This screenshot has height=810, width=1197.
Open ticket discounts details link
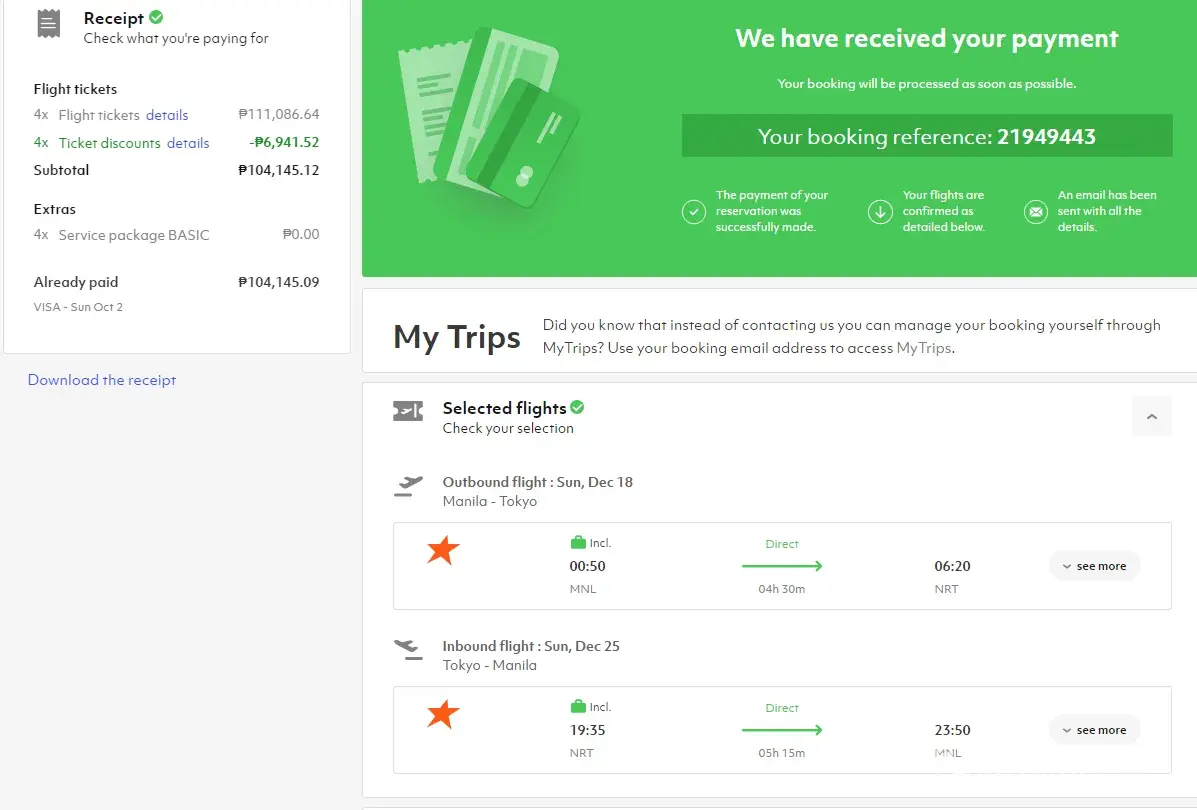(188, 143)
